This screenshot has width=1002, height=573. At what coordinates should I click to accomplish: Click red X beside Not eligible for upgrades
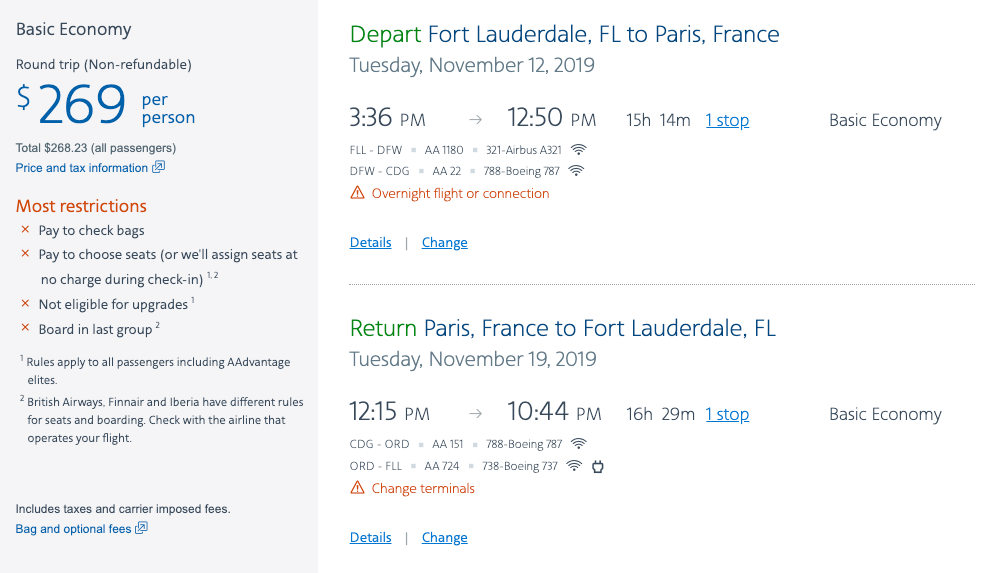click(x=25, y=304)
